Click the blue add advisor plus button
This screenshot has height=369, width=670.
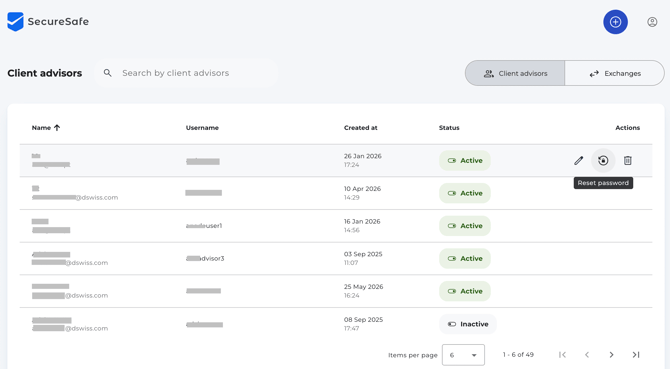[x=615, y=22]
